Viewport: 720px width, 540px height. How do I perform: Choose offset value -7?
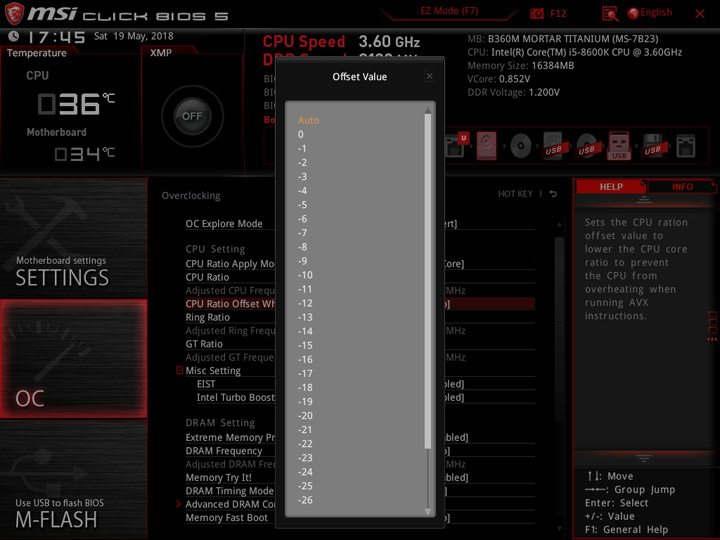tap(302, 233)
